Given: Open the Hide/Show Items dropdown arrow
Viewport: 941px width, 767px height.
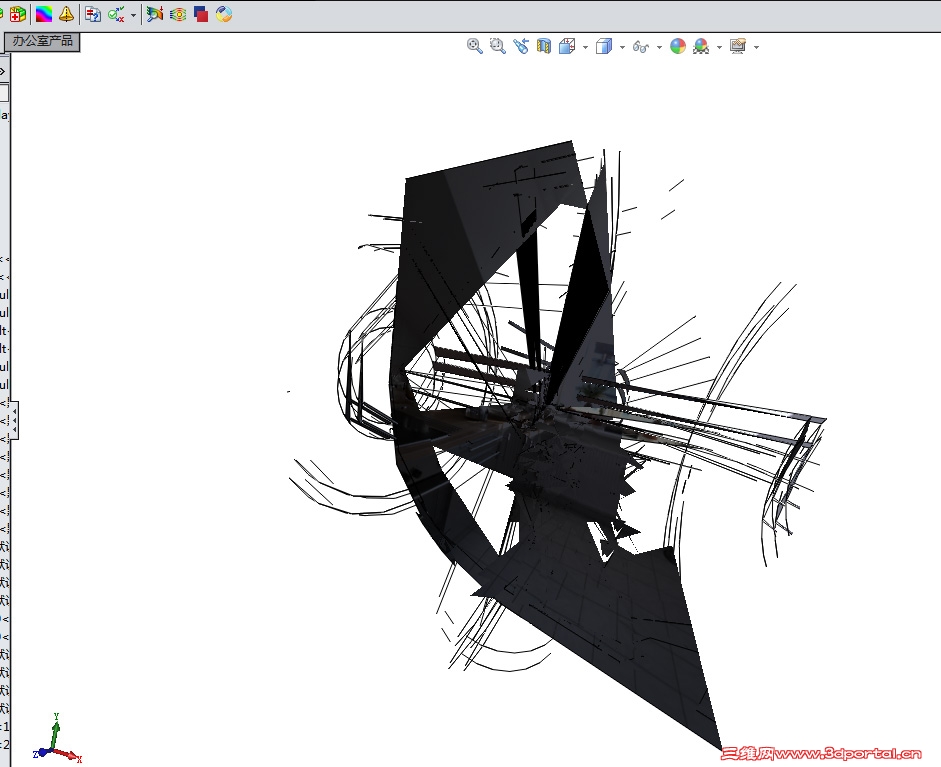Looking at the screenshot, I should (659, 47).
